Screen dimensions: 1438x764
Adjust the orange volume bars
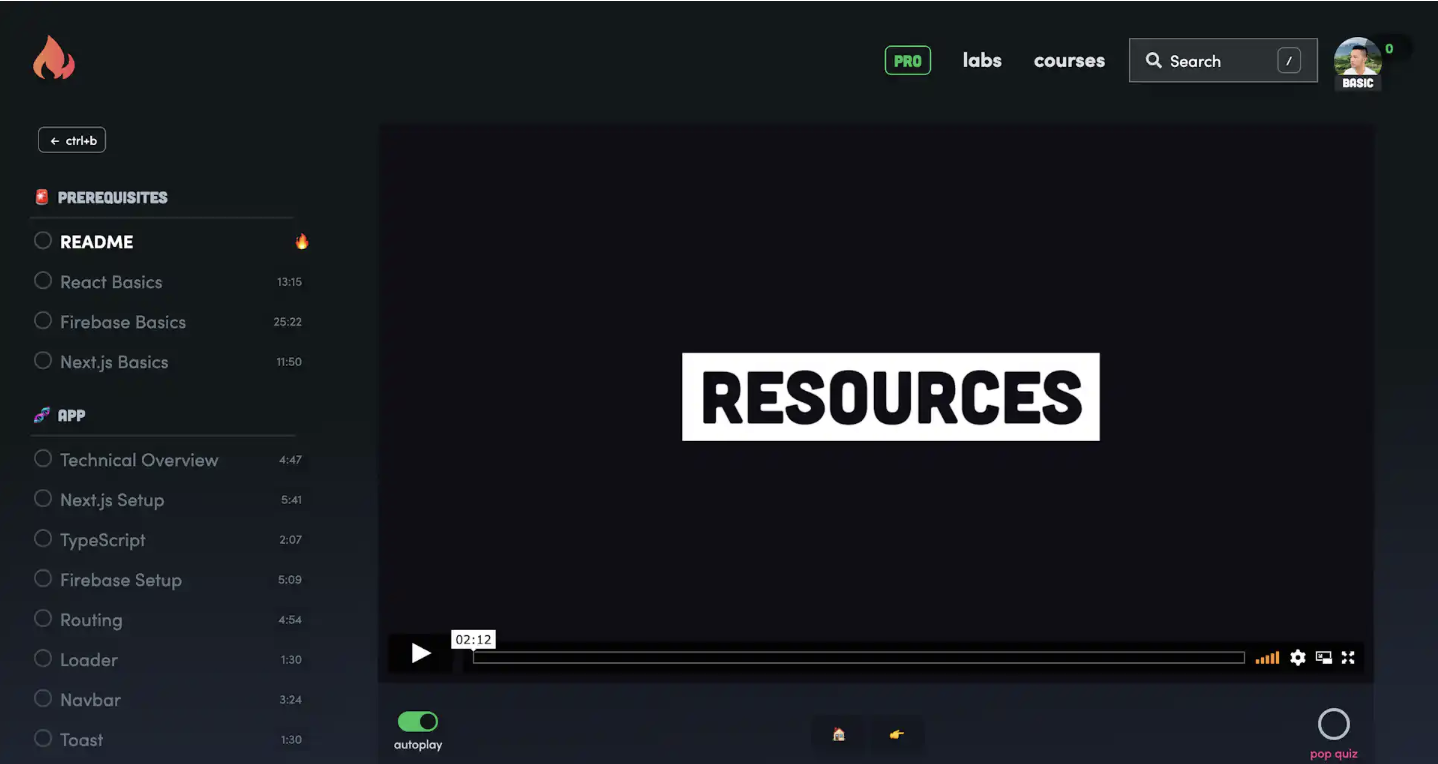click(x=1267, y=657)
